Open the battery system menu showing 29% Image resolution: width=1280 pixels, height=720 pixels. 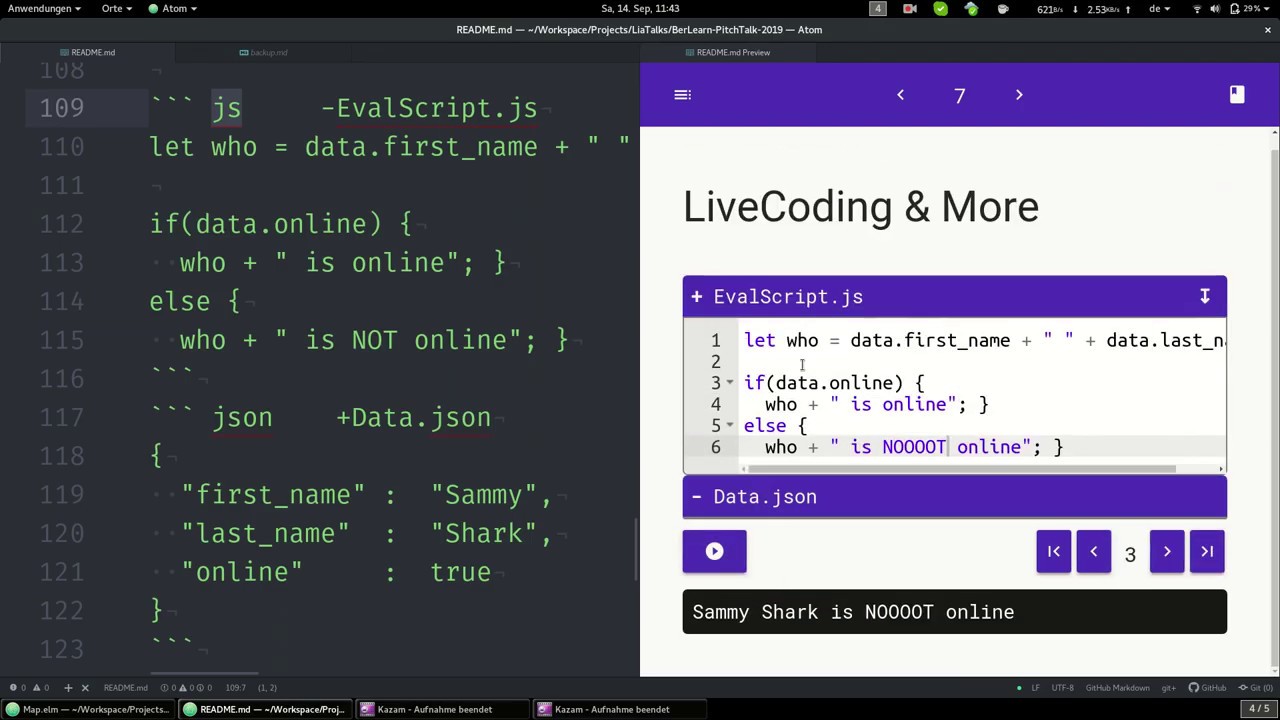[1248, 8]
